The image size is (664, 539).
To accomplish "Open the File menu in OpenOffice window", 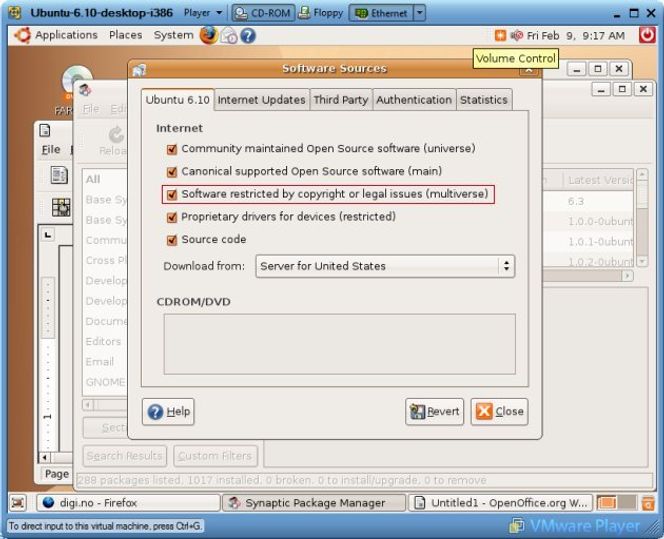I will tap(51, 149).
